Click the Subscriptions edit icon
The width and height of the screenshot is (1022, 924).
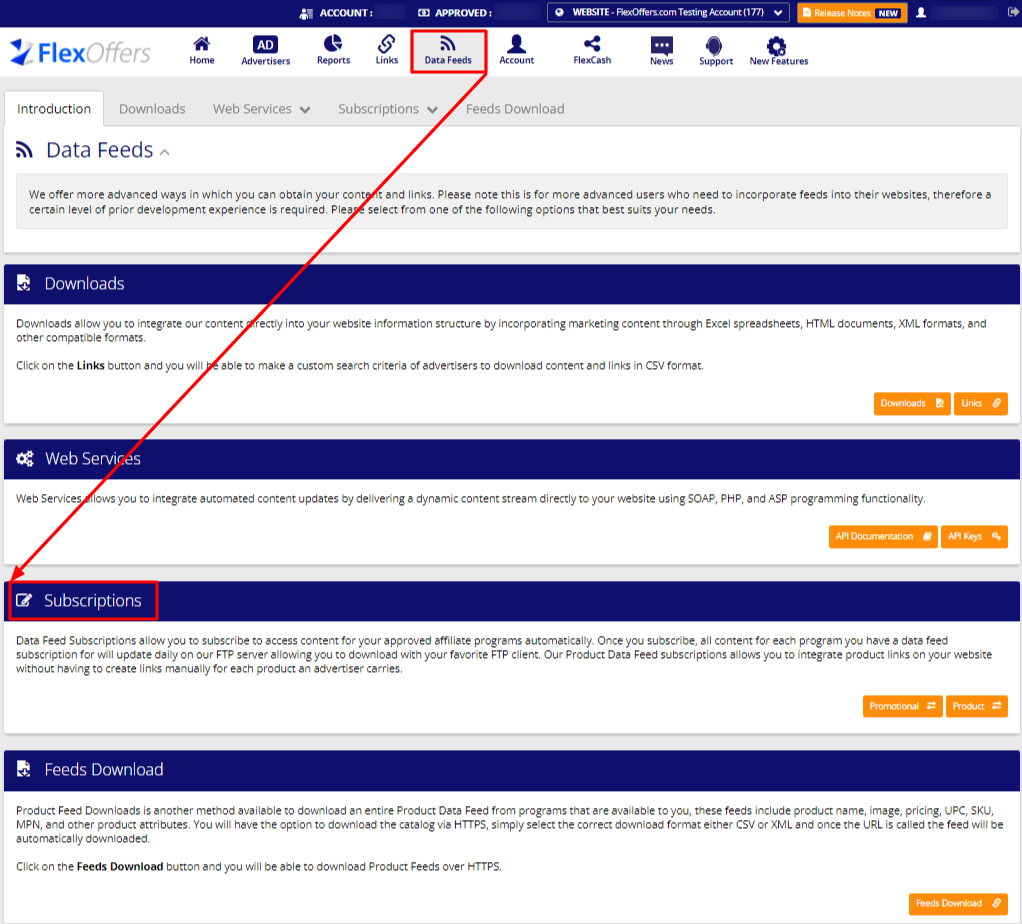click(24, 600)
